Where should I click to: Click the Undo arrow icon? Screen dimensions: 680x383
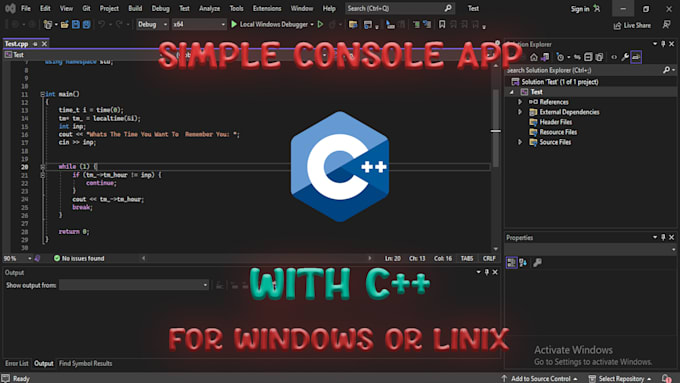pos(101,25)
